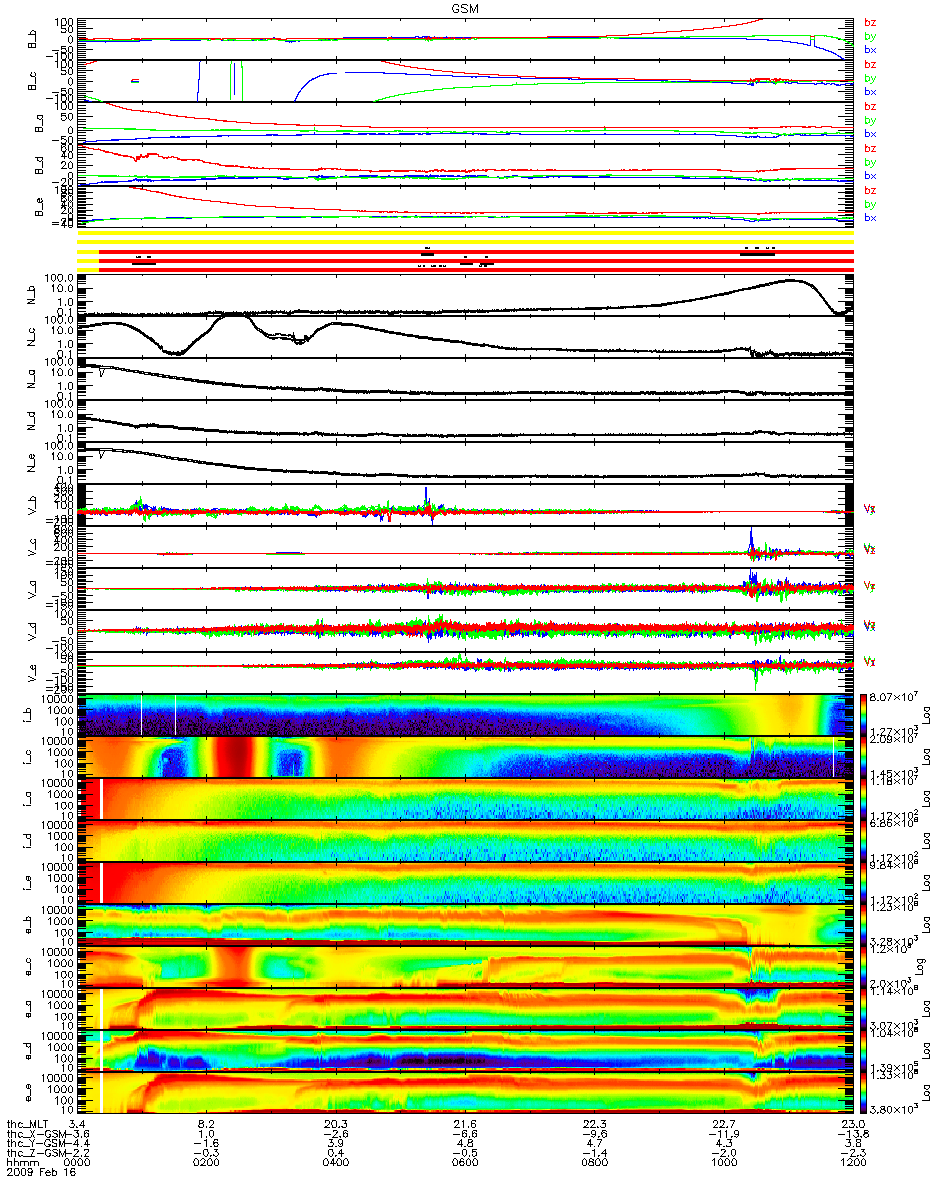Screen dimensions: 930x1200
Task: Click the MLT value 8.2
Action: pos(207,1126)
